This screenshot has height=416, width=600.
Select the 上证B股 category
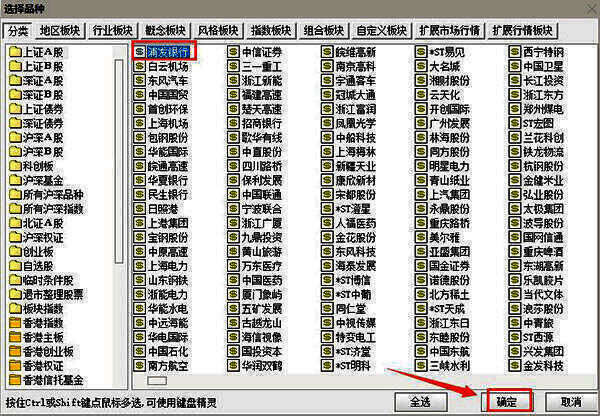pyautogui.click(x=43, y=66)
